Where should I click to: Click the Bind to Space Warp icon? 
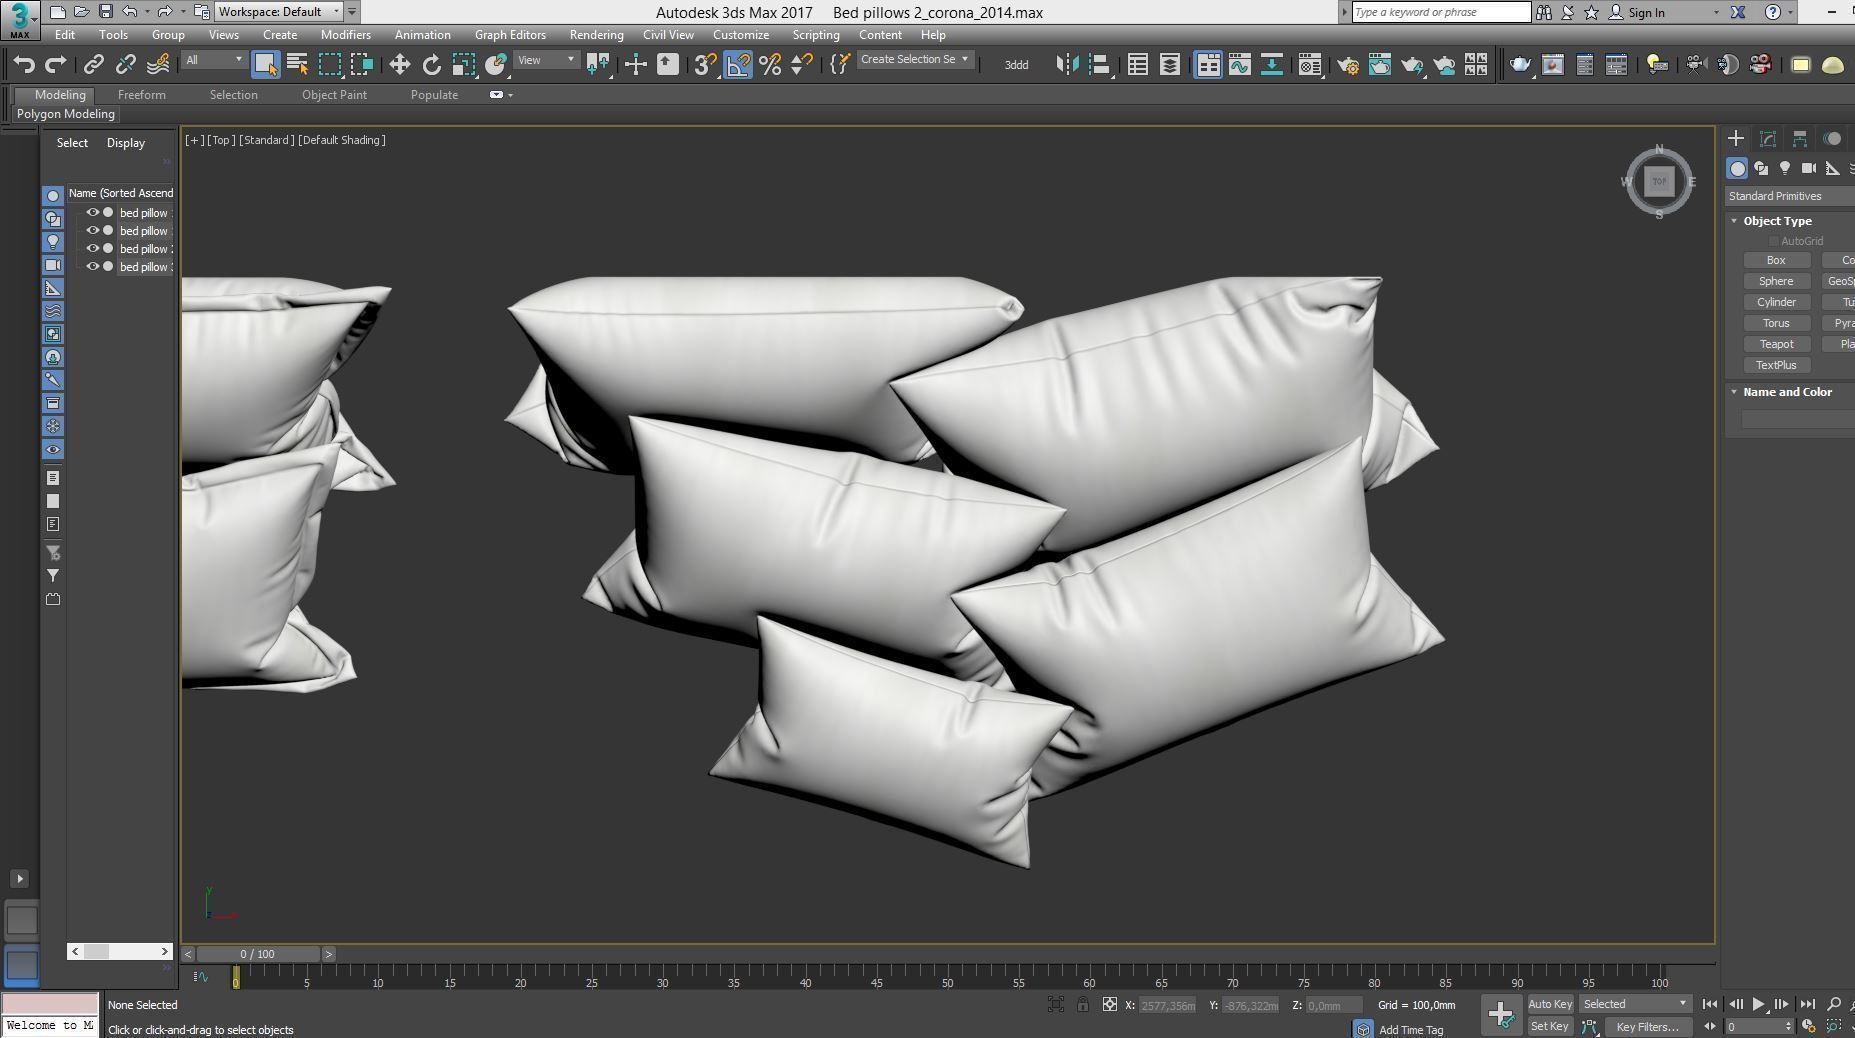tap(158, 65)
